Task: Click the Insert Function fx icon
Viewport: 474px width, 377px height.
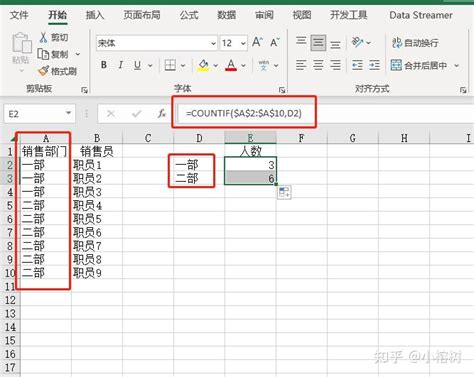Action: [162, 114]
